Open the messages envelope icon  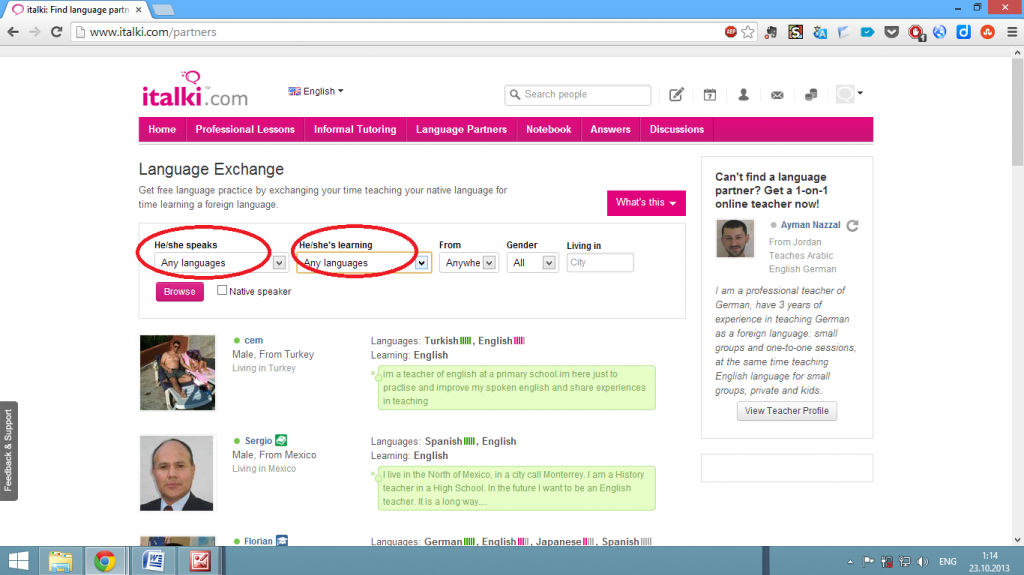click(777, 95)
